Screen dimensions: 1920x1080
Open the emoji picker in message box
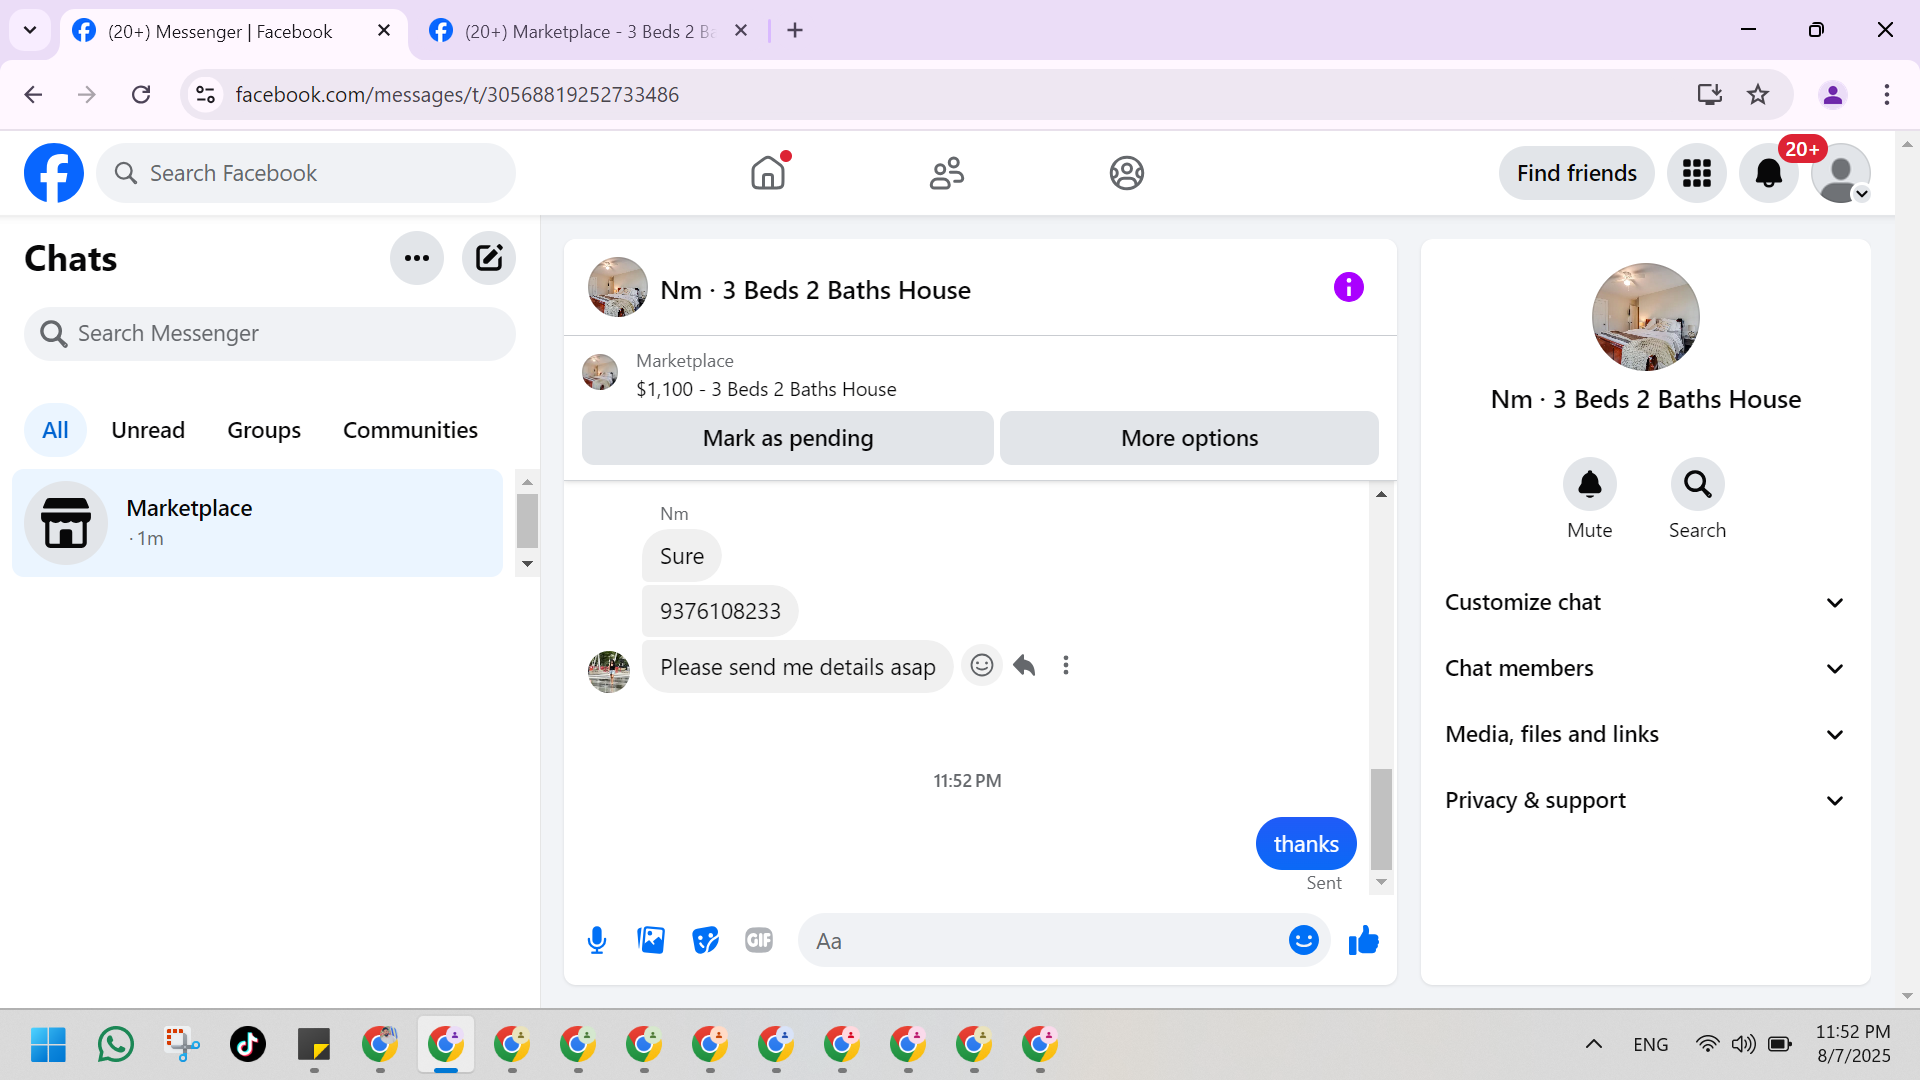coord(1303,940)
